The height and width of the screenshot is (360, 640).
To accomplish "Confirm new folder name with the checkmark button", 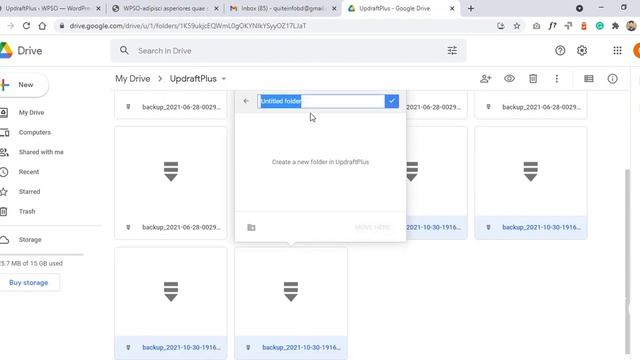I will tap(391, 101).
